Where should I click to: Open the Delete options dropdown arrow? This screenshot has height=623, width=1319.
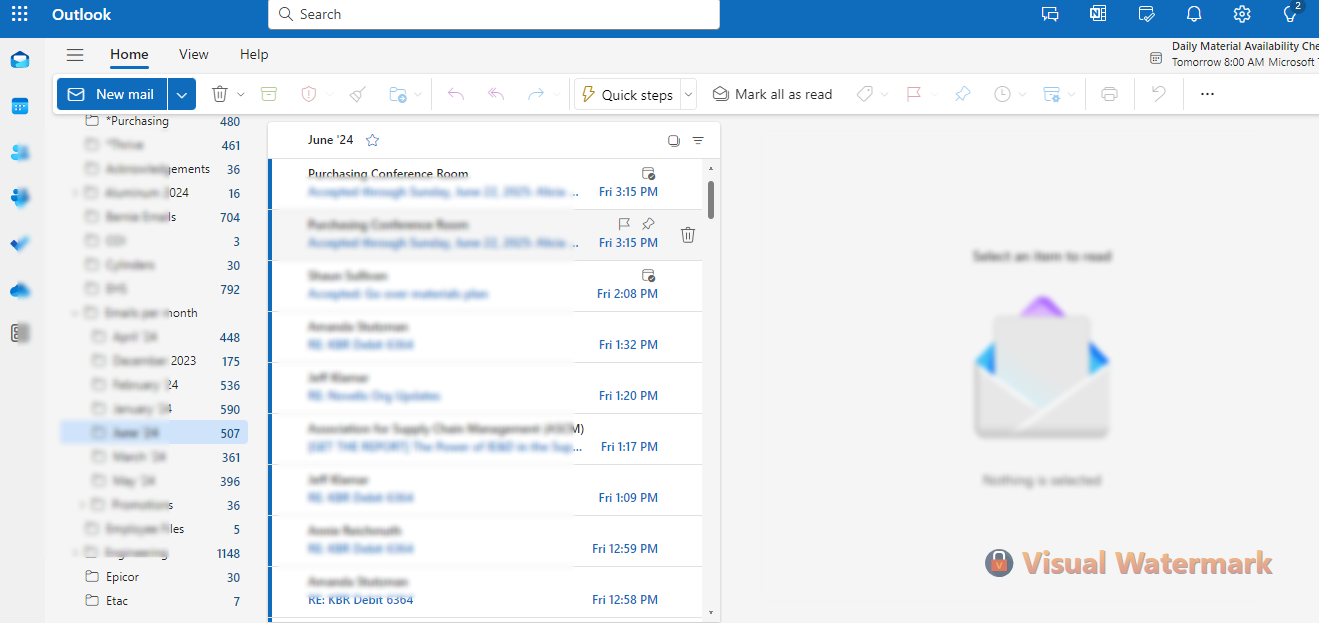coord(241,94)
